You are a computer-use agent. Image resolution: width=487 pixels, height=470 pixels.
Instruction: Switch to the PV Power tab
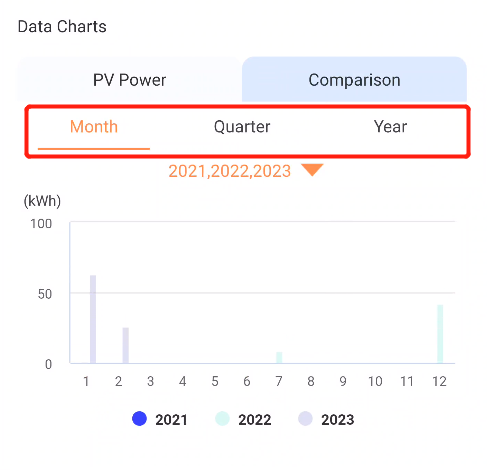(x=129, y=80)
